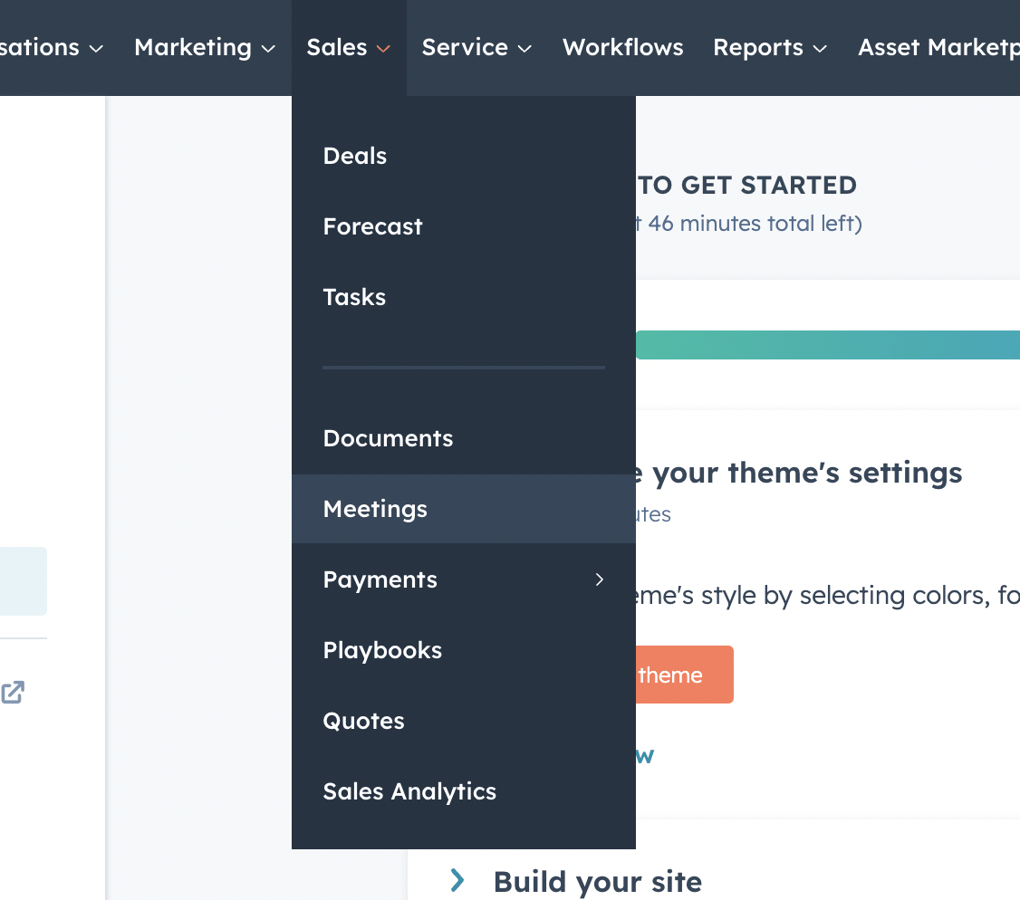Open Playbooks from the Sales menu
The image size is (1020, 900).
point(382,650)
